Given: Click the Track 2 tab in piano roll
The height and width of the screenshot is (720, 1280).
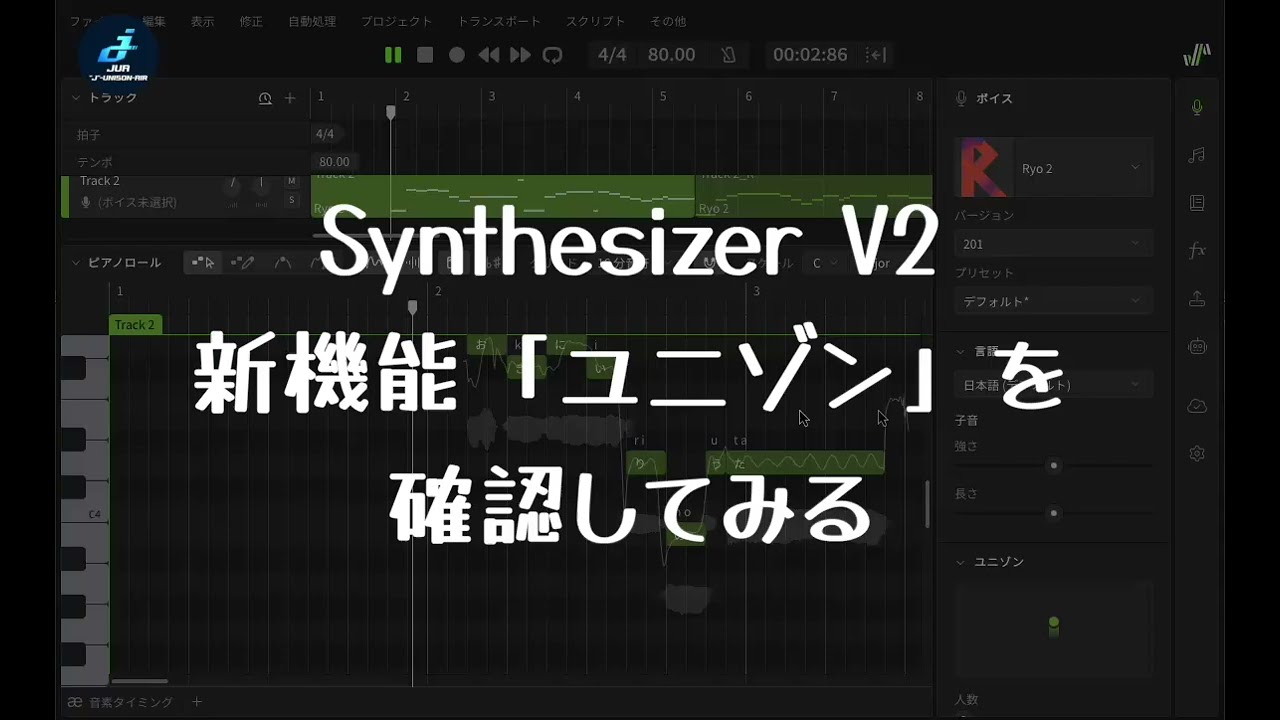Looking at the screenshot, I should click(134, 325).
